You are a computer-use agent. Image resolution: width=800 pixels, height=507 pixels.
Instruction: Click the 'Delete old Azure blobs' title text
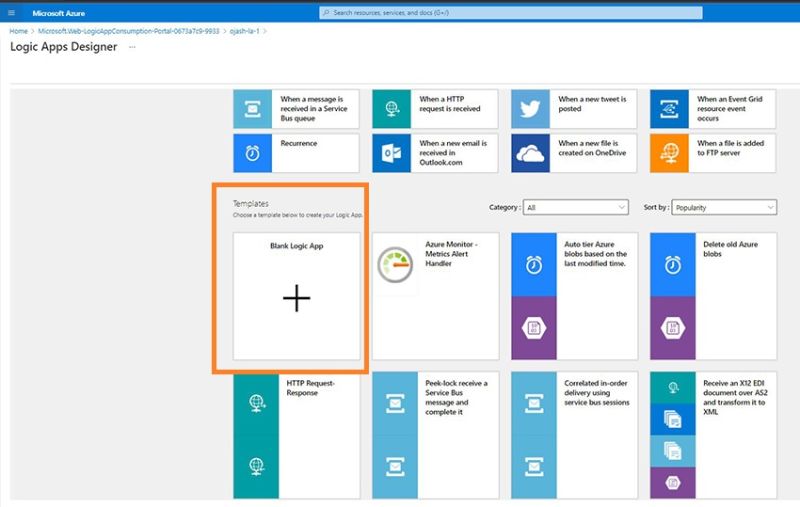[x=730, y=249]
